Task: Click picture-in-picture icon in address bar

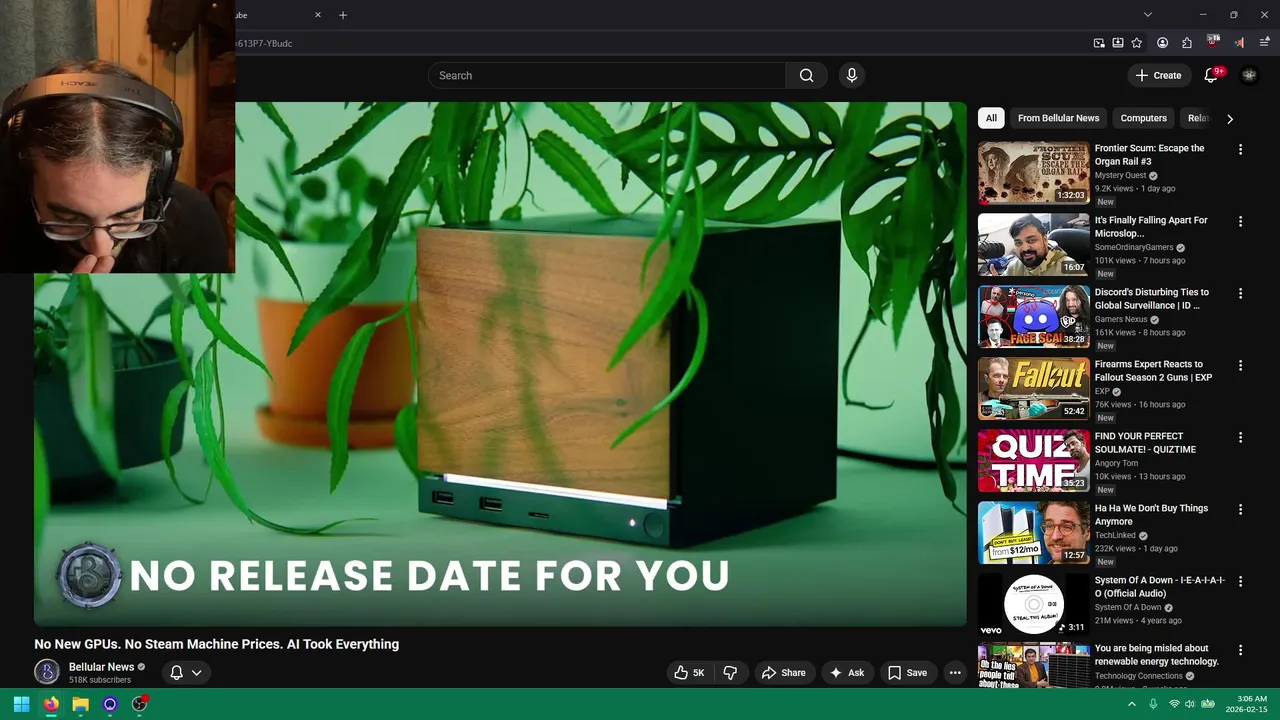Action: [1099, 43]
